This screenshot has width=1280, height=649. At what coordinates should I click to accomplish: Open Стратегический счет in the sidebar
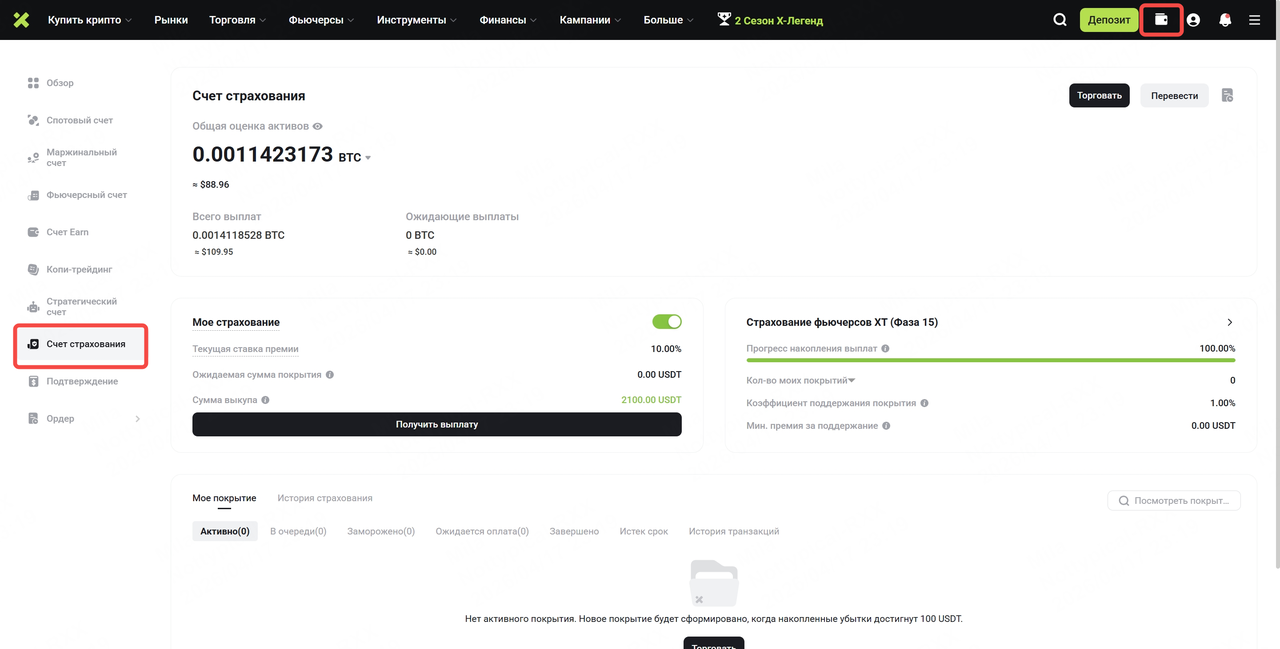(80, 307)
